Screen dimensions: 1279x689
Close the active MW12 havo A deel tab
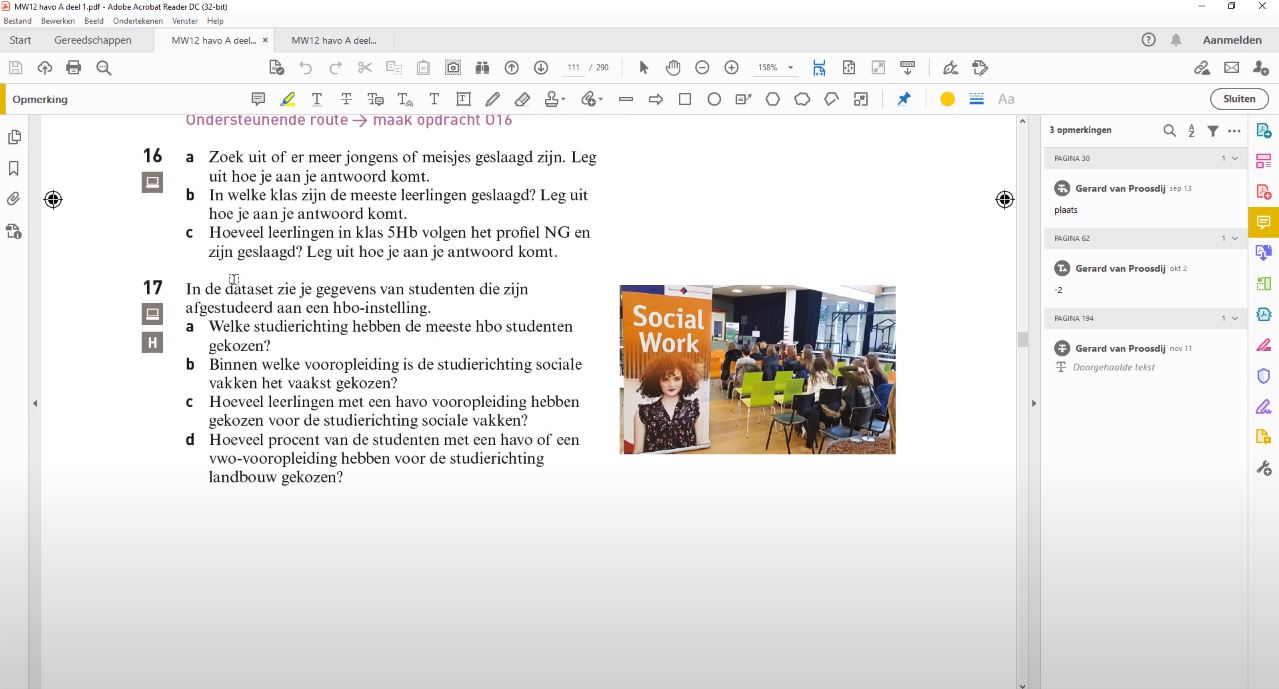pos(265,40)
